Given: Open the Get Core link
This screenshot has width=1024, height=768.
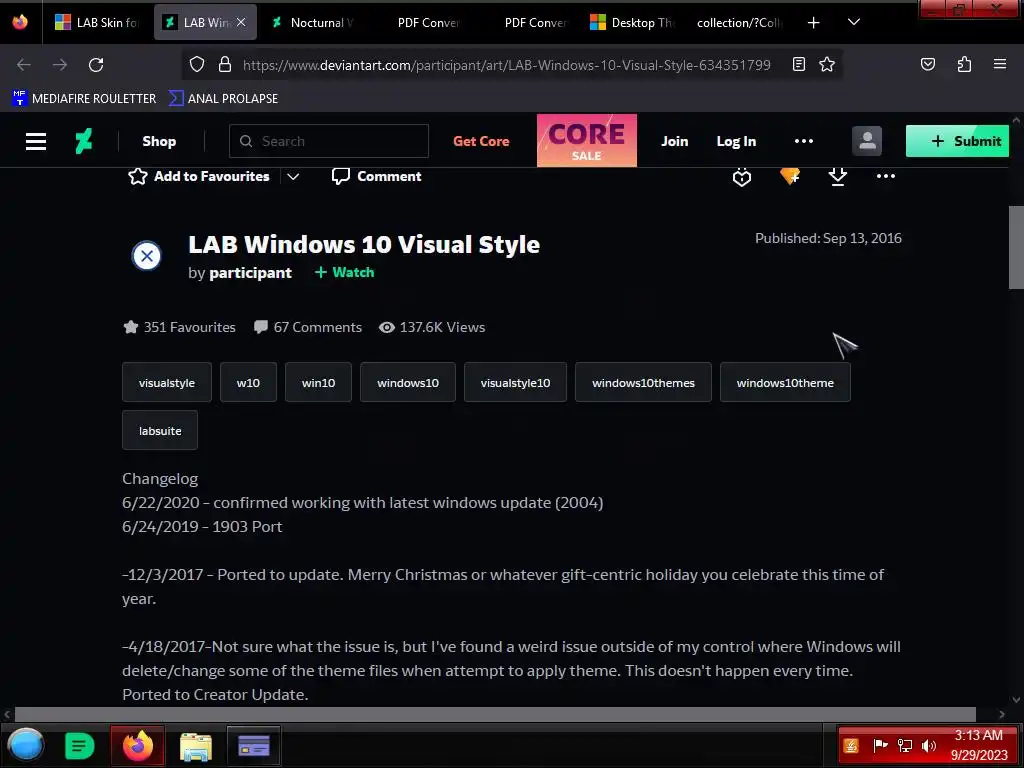Looking at the screenshot, I should click(x=481, y=141).
